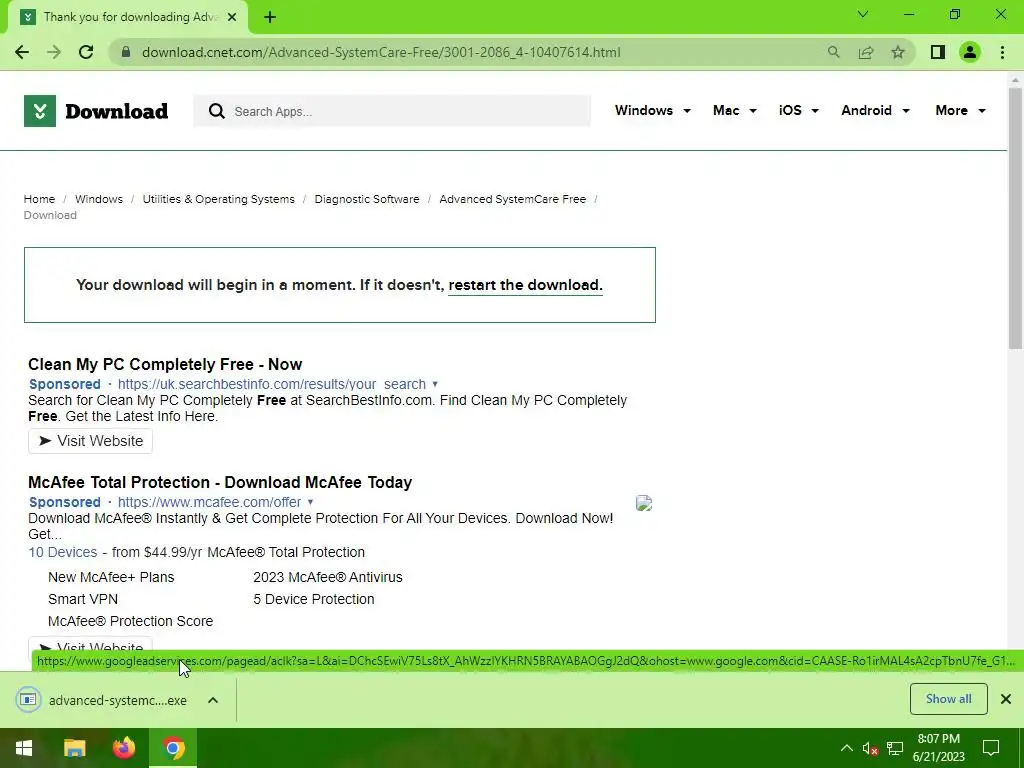Open the taskbar clock and date

tap(938, 748)
